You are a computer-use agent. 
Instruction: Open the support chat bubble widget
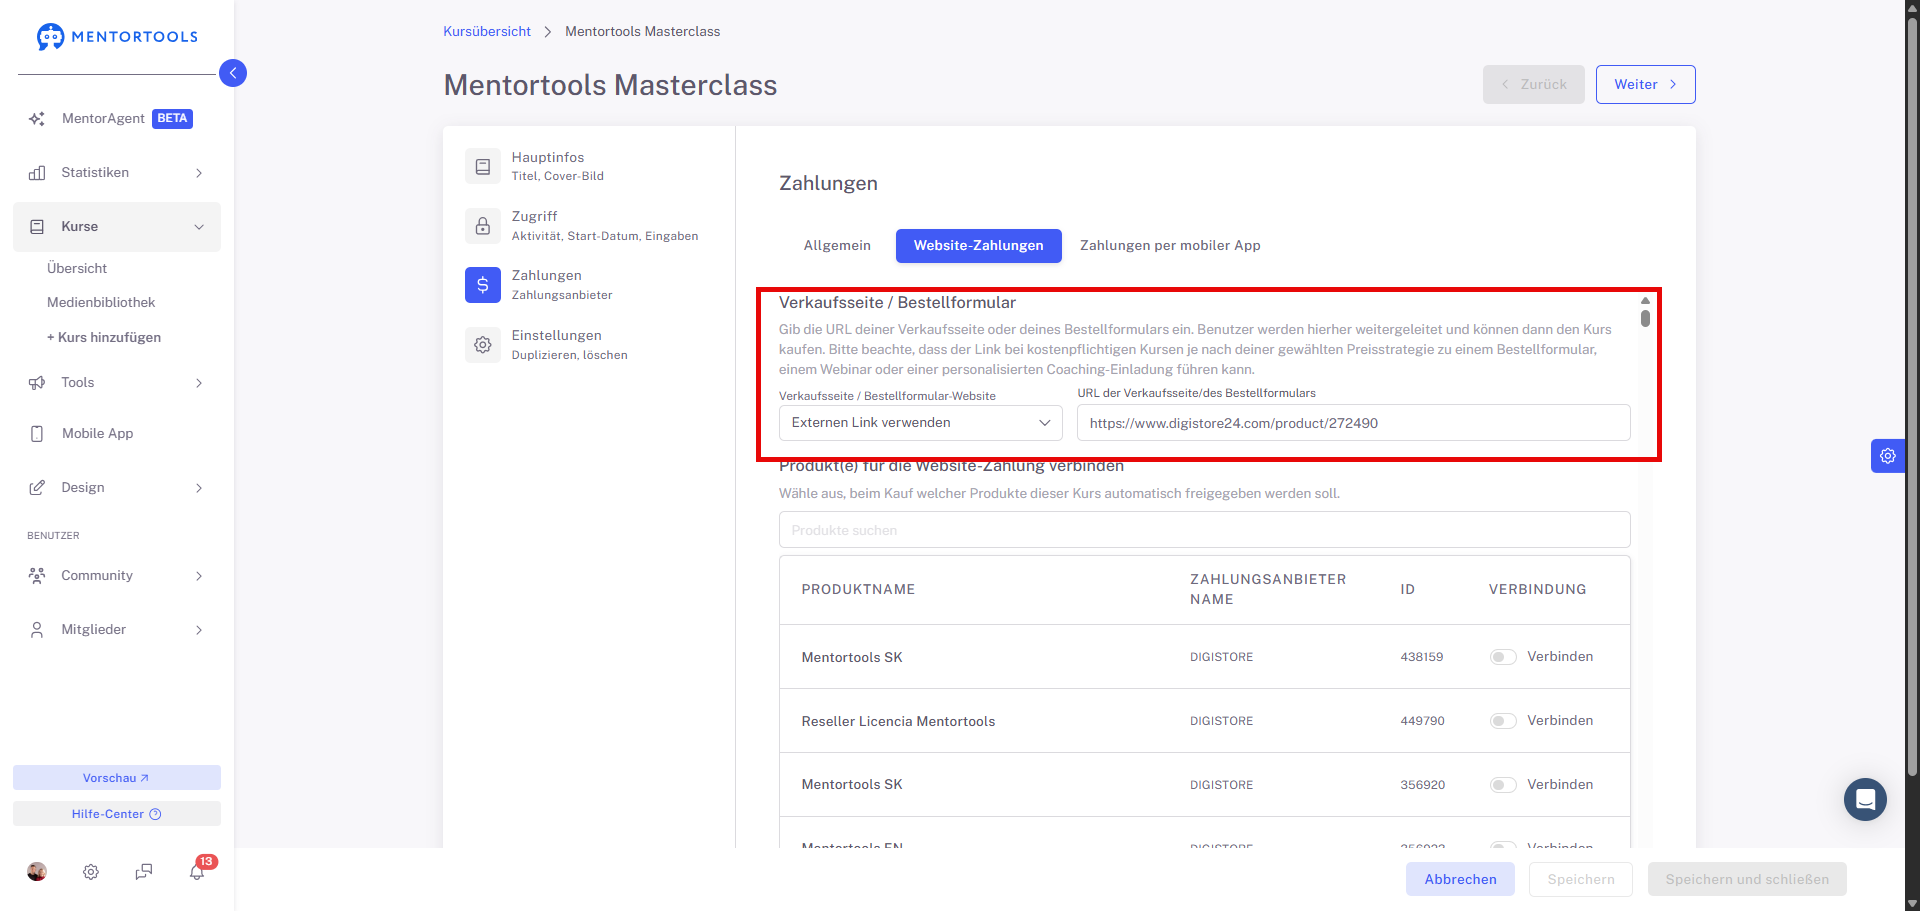tap(1866, 800)
